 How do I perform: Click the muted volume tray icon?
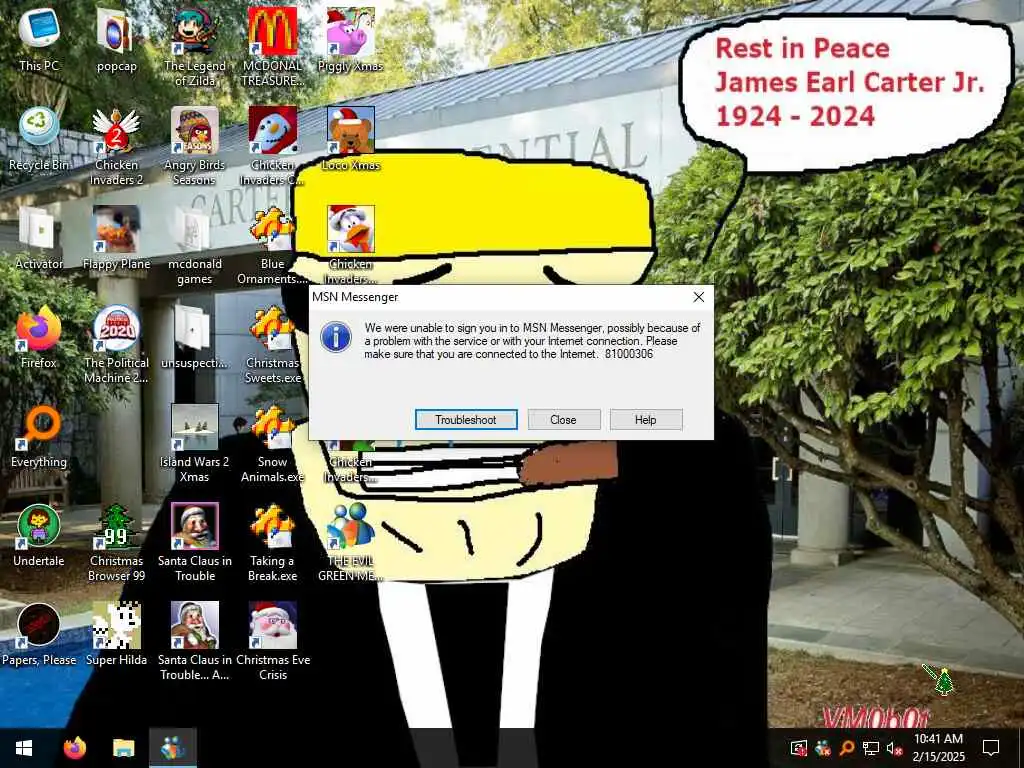point(894,748)
